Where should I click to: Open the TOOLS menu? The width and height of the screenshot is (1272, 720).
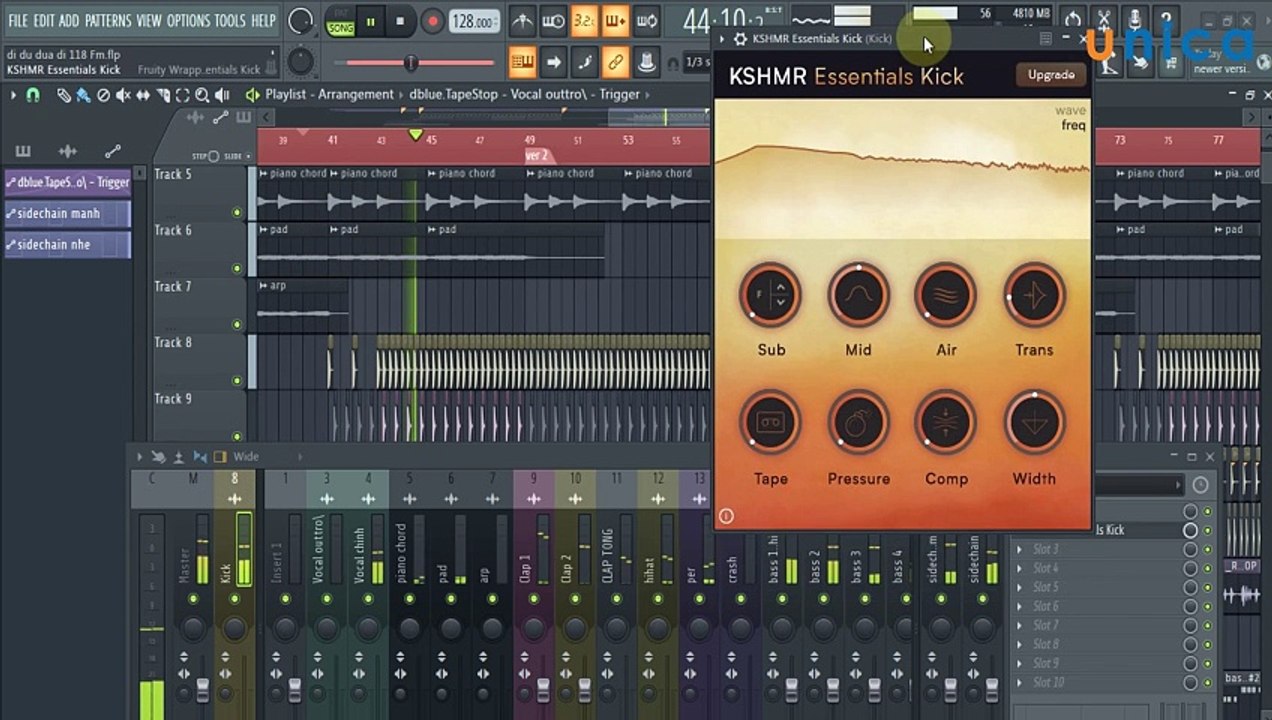[230, 20]
